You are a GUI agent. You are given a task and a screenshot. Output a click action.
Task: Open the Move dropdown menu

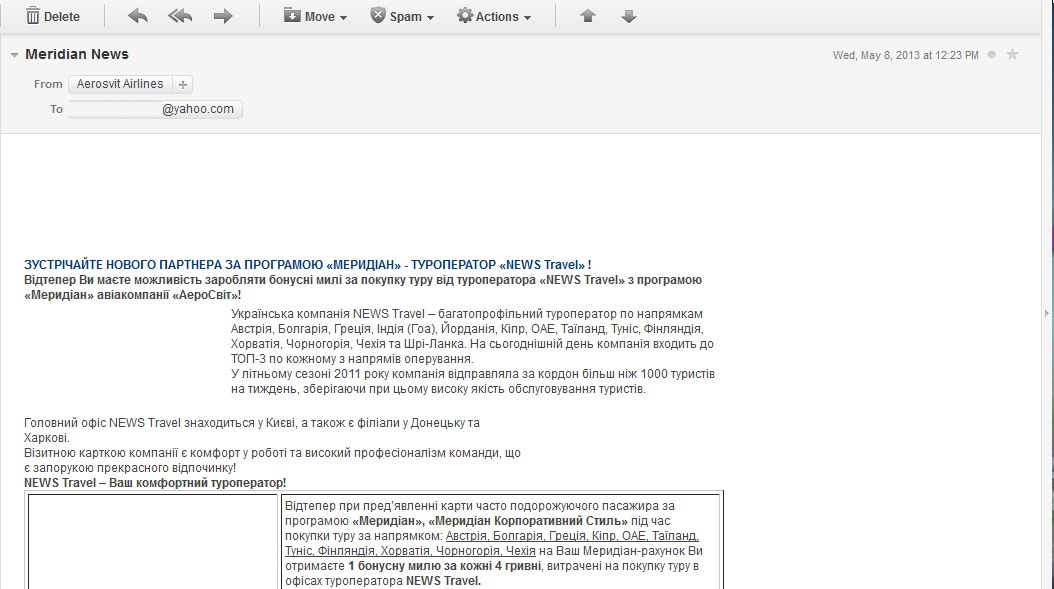pyautogui.click(x=315, y=16)
